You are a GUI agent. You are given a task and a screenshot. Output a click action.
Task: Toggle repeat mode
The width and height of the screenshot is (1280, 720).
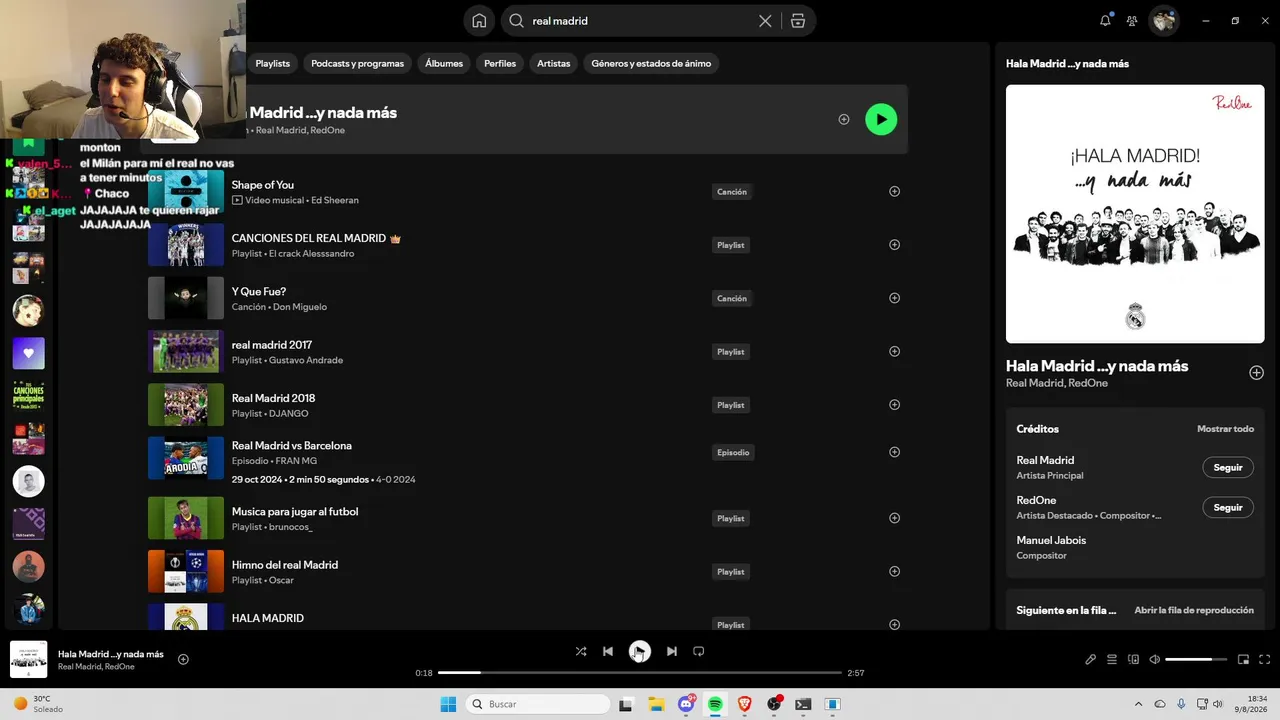(699, 651)
